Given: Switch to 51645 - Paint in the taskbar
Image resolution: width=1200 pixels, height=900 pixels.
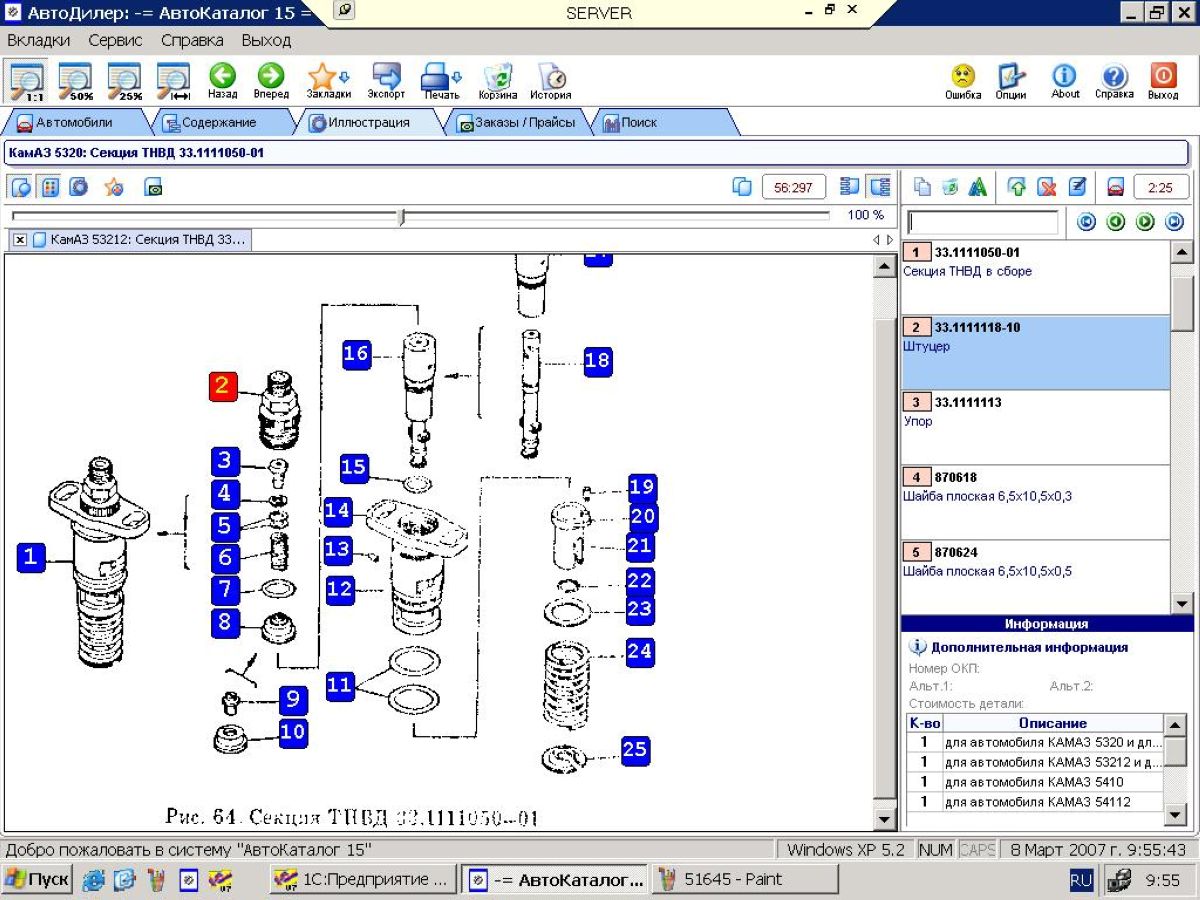Looking at the screenshot, I should click(x=744, y=880).
